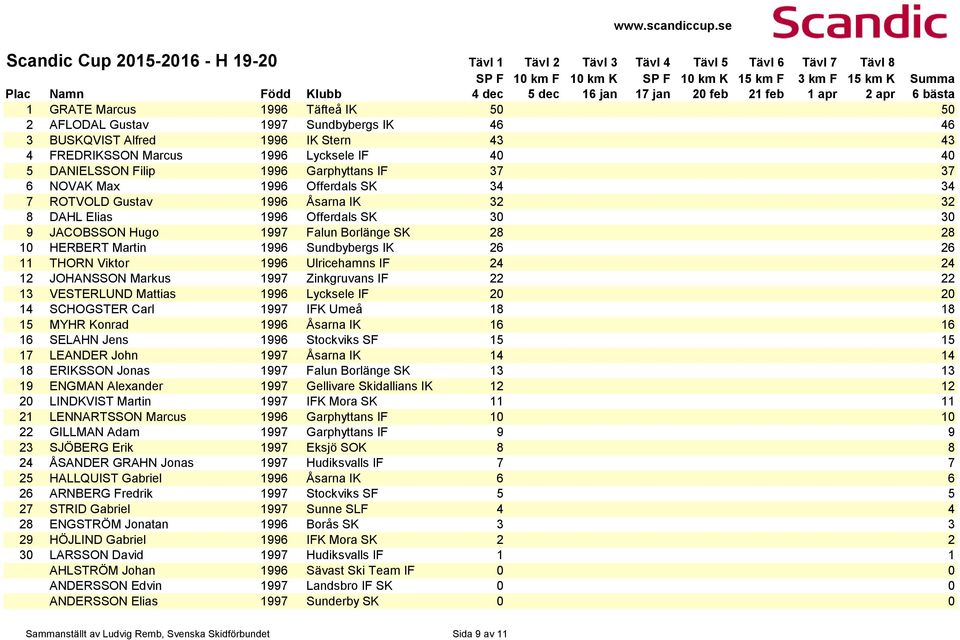
Task: Select the name ANDERSSON Elias
Action: (103, 601)
